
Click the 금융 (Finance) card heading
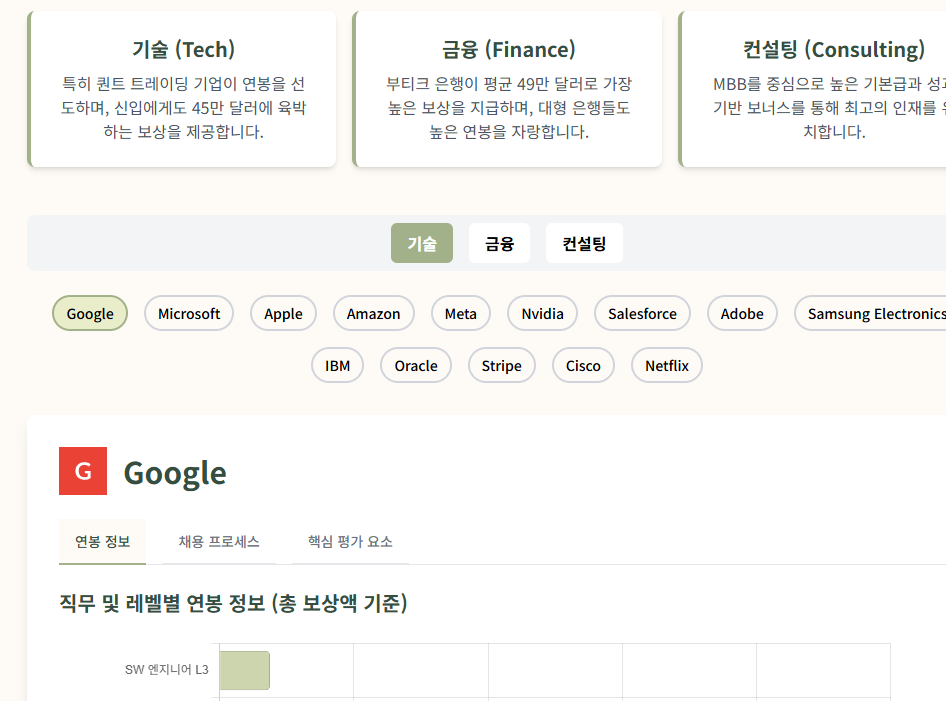coord(509,49)
